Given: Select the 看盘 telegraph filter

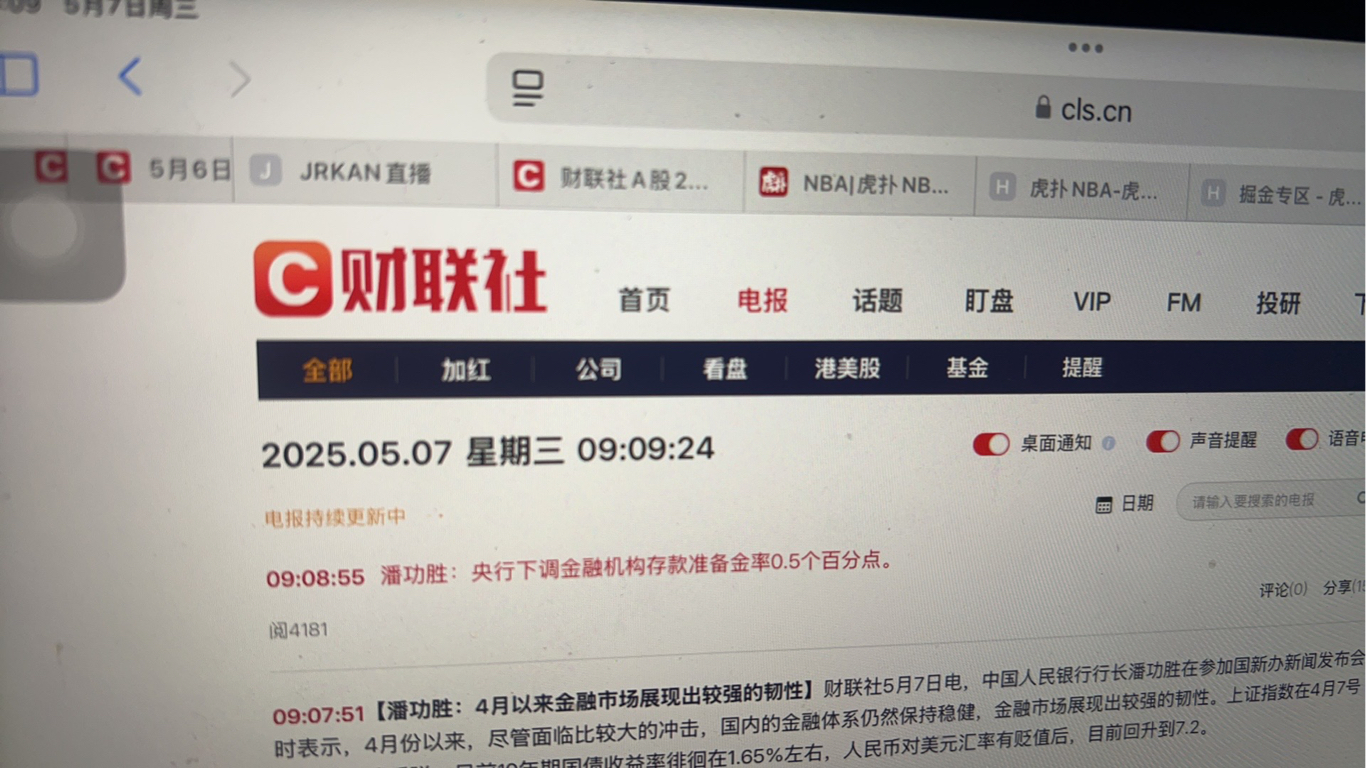Looking at the screenshot, I should 724,369.
